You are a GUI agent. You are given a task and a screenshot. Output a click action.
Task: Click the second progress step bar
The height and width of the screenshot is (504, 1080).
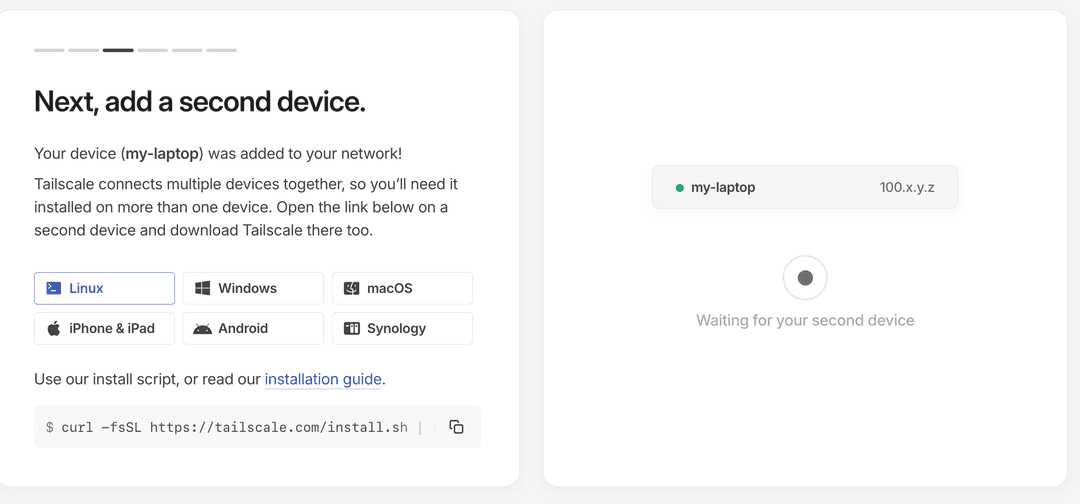pos(84,50)
